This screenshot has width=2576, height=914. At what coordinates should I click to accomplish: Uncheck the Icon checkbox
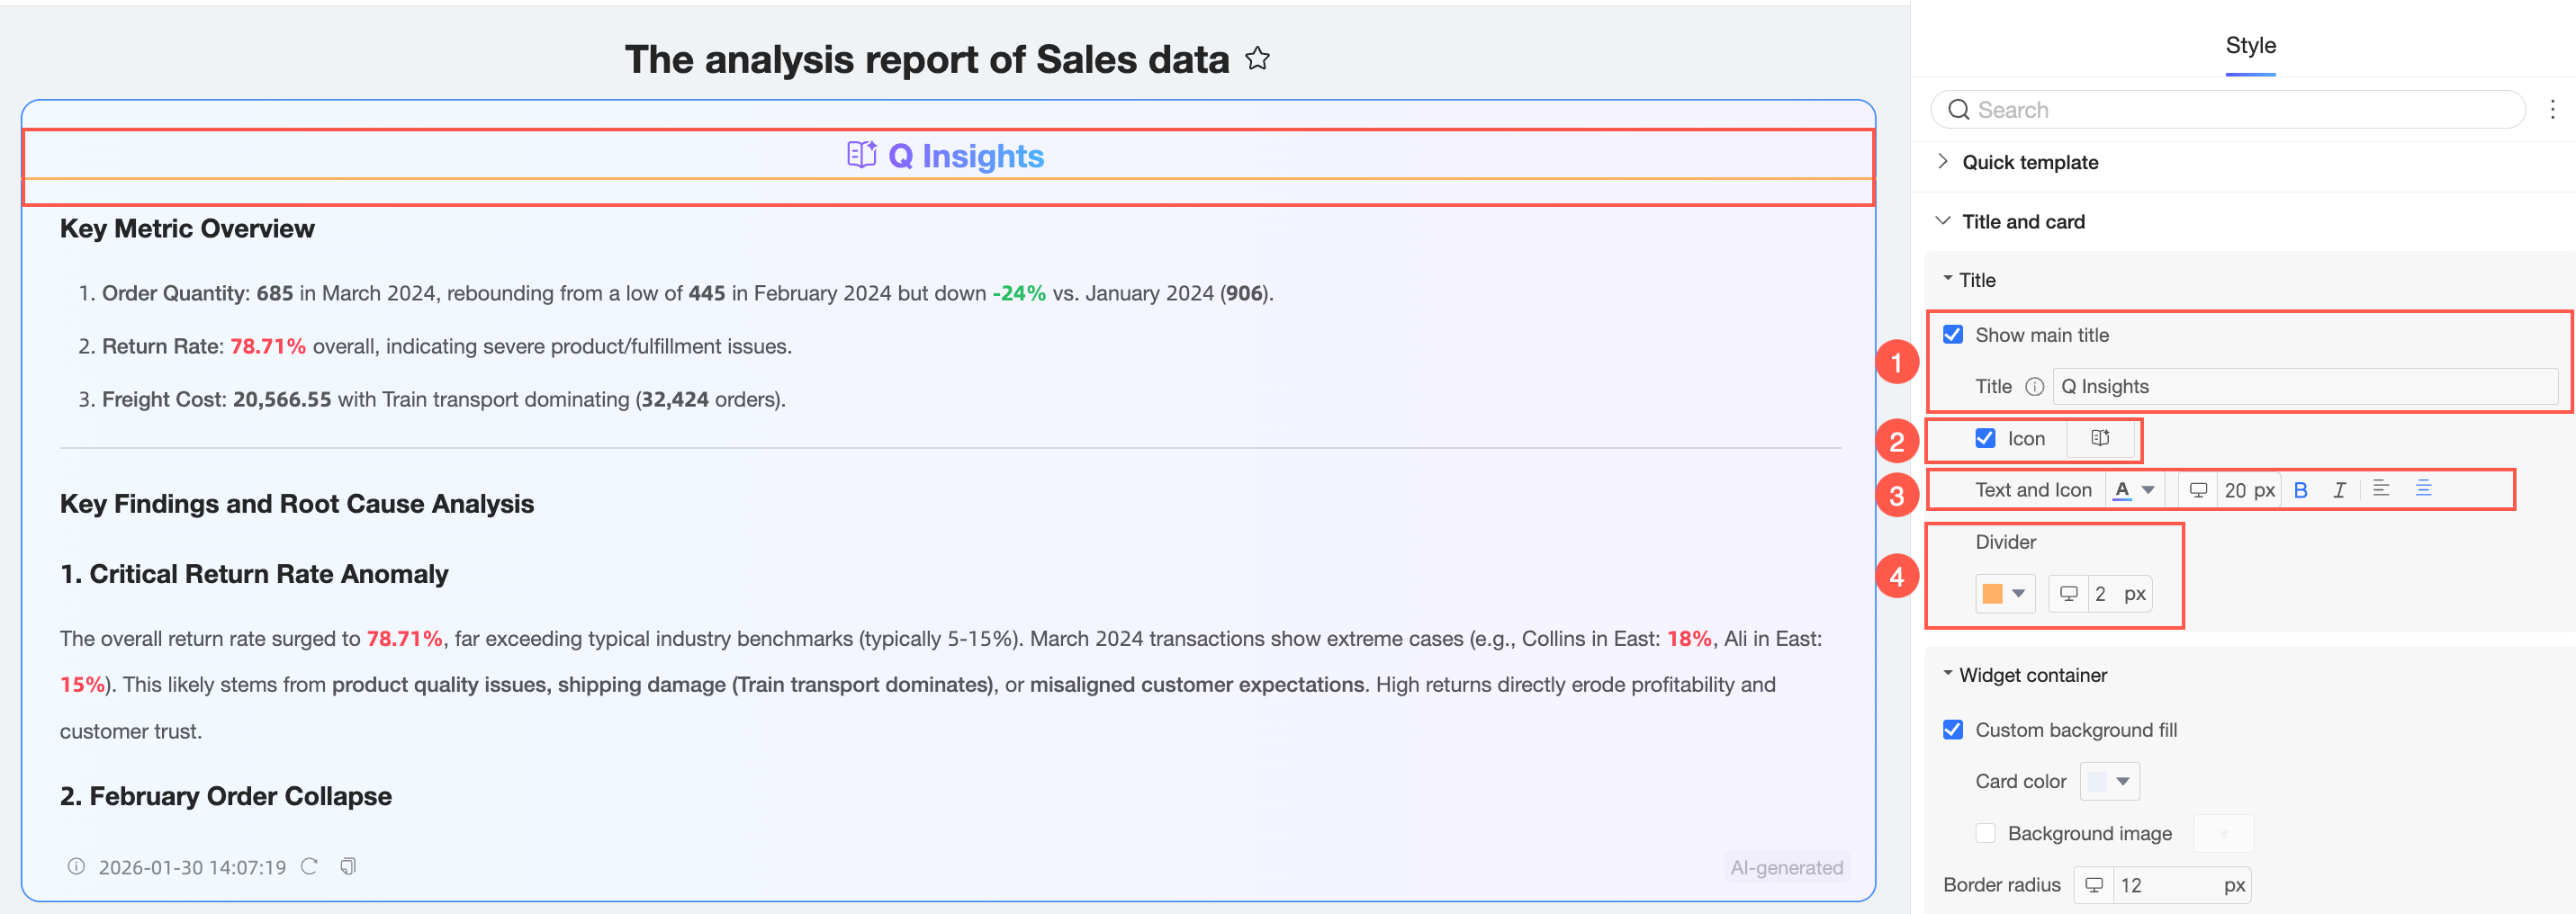[1985, 439]
